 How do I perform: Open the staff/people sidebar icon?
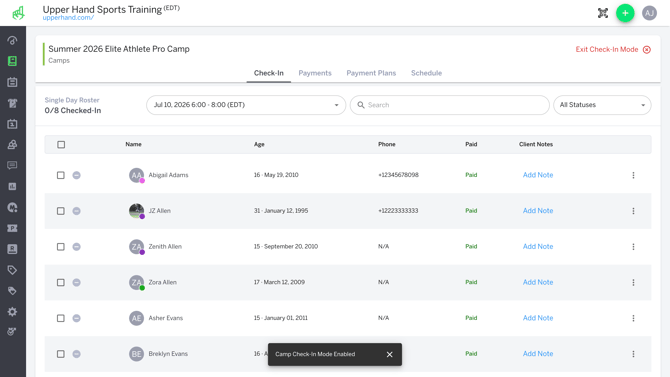pyautogui.click(x=12, y=144)
